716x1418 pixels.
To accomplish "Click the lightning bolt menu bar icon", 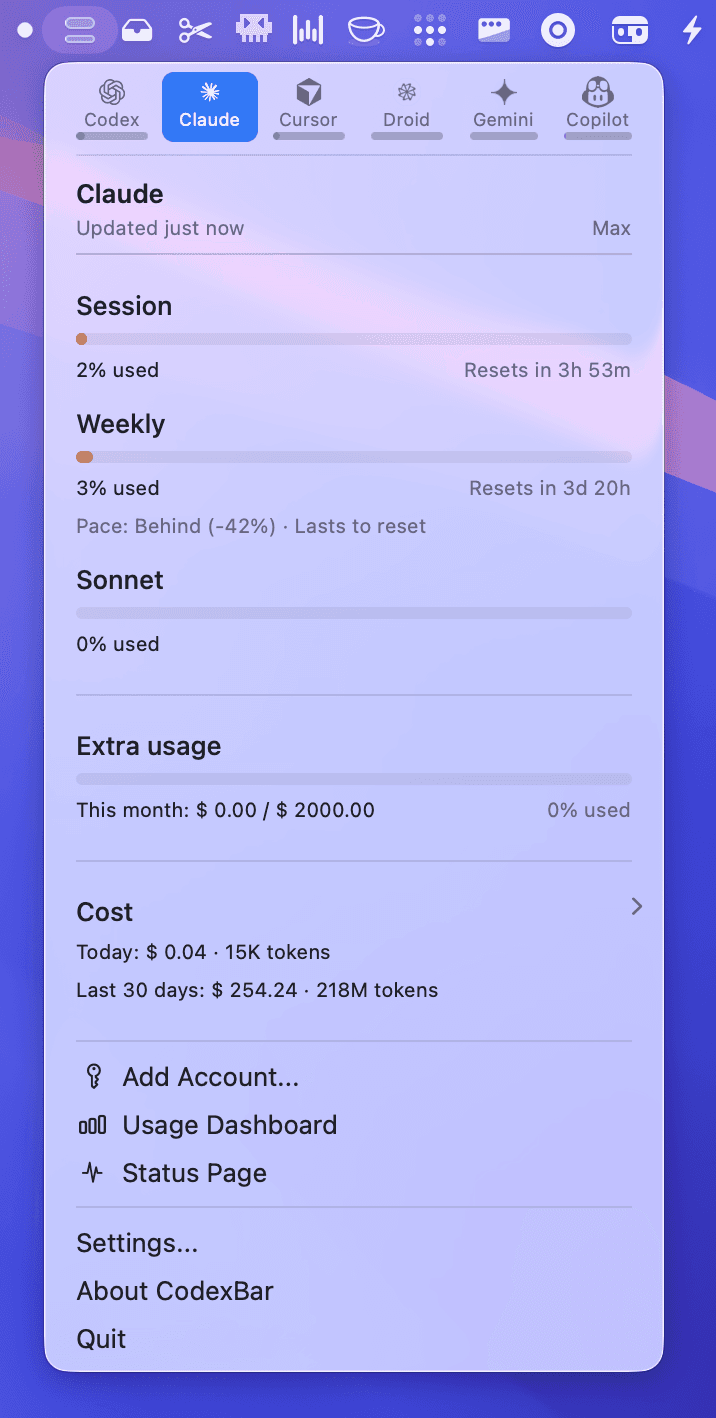I will tap(692, 29).
